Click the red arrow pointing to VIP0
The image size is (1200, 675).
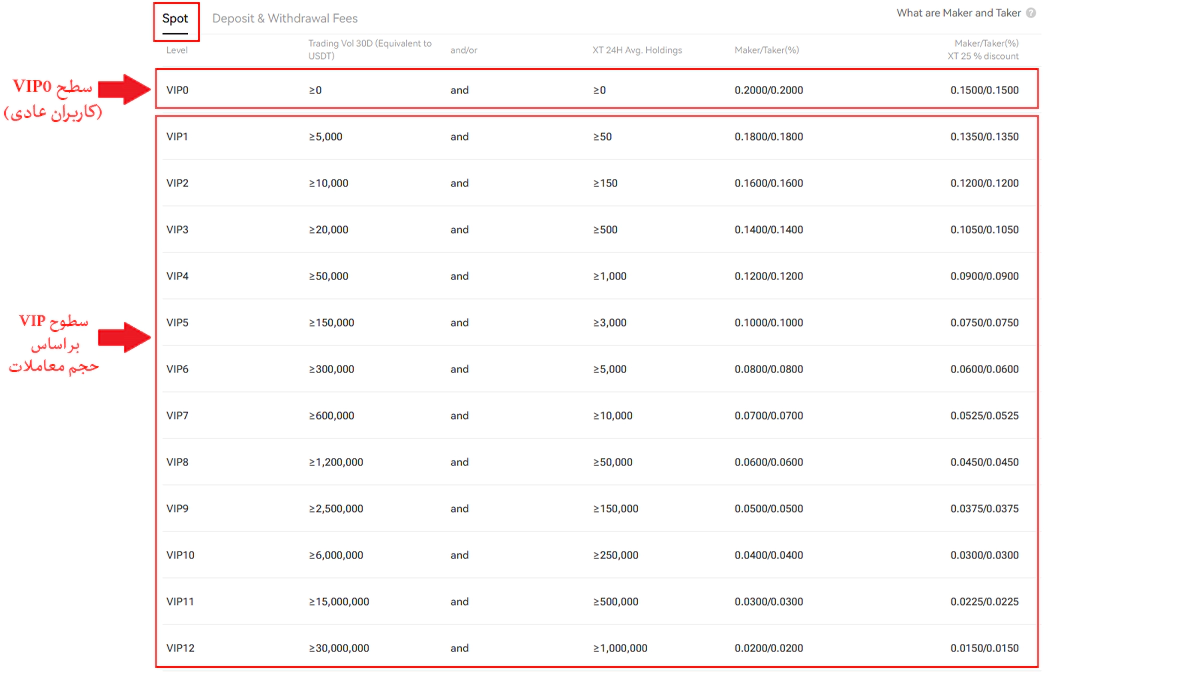124,88
